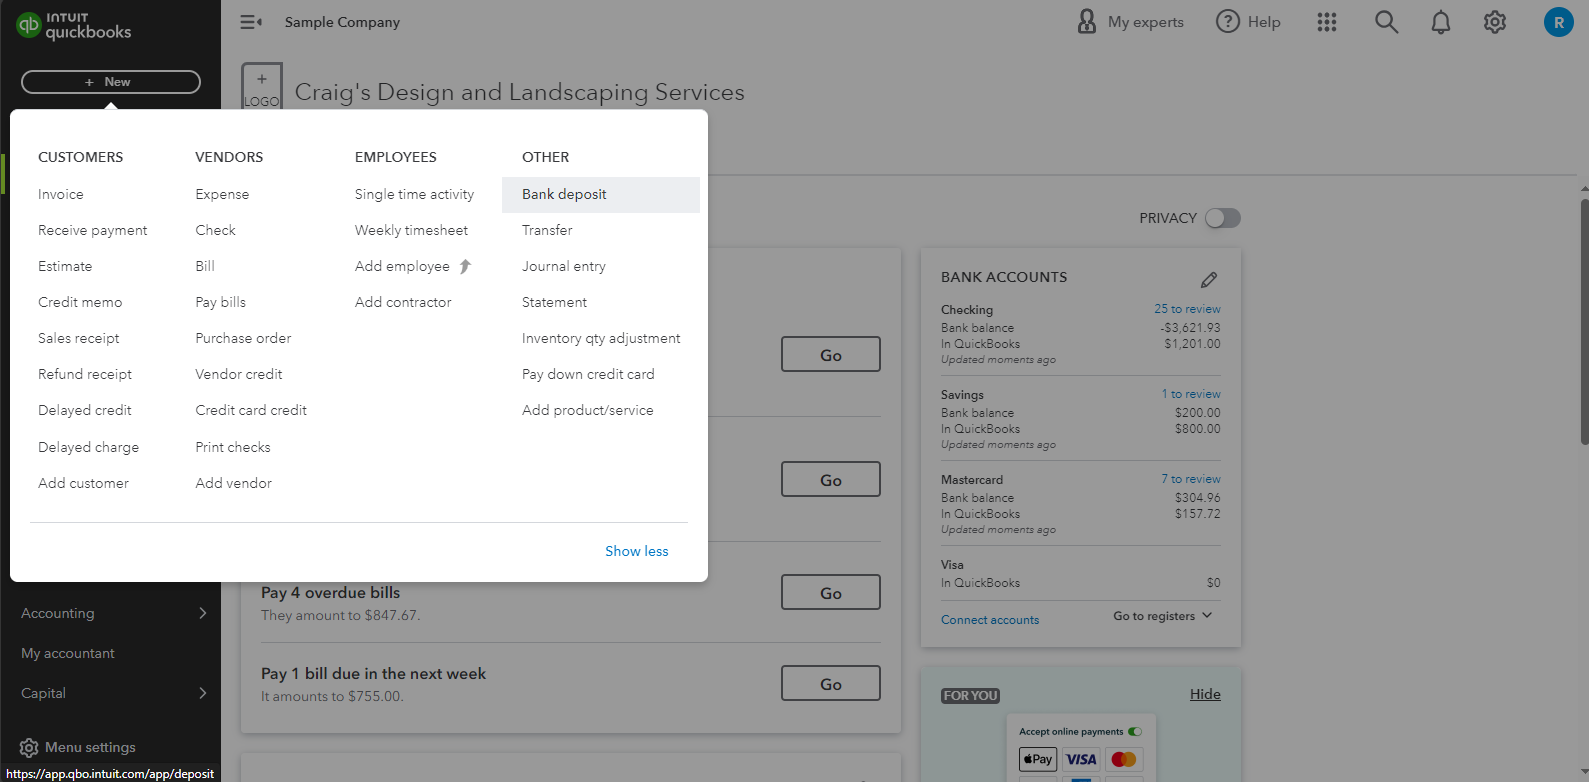This screenshot has width=1589, height=782.
Task: Expand the Go to registers dropdown
Action: pyautogui.click(x=1163, y=616)
